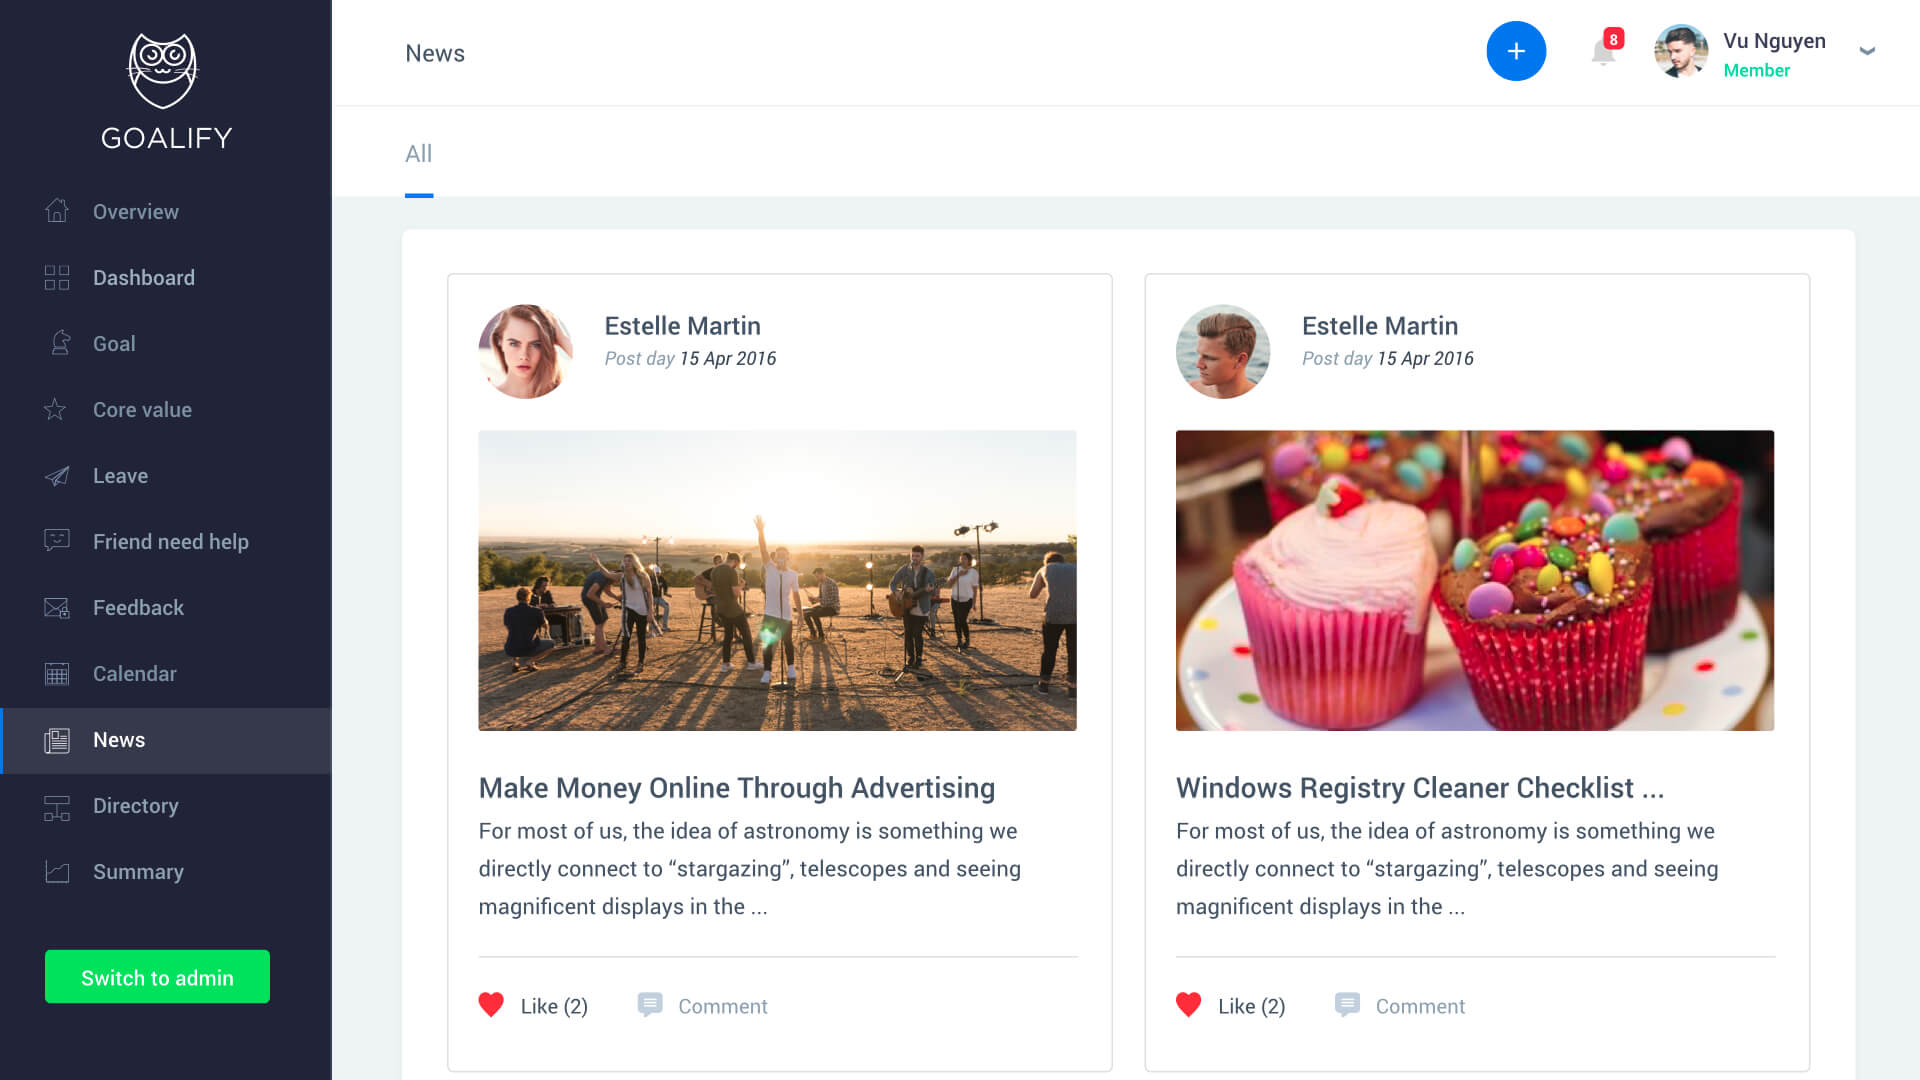Click the Feedback envelope icon
The image size is (1920, 1080).
coord(57,608)
